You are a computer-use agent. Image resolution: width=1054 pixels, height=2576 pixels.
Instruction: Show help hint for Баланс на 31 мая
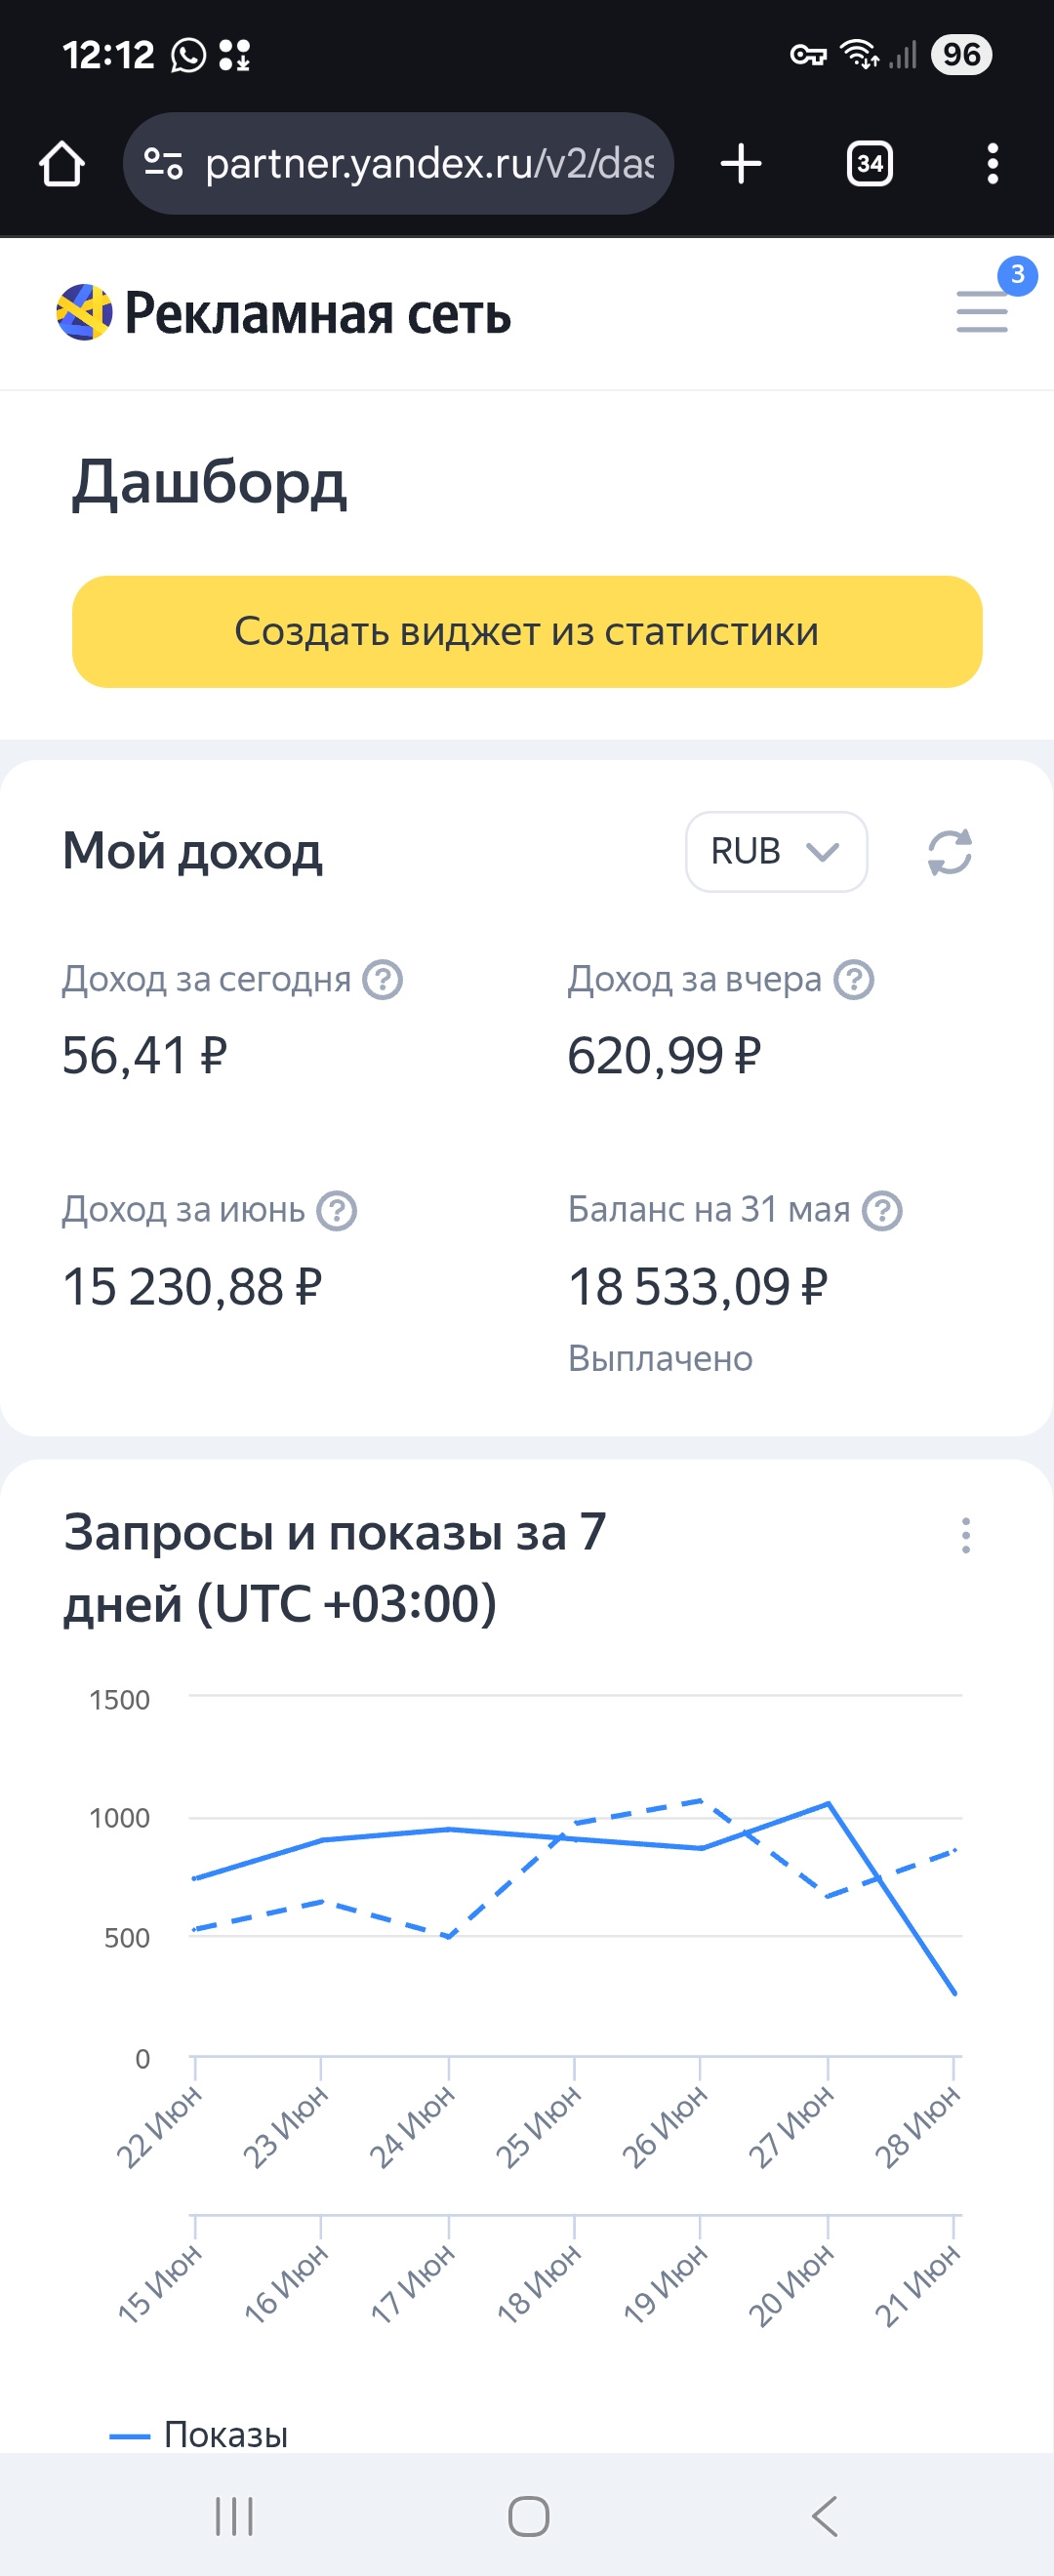tap(882, 1210)
